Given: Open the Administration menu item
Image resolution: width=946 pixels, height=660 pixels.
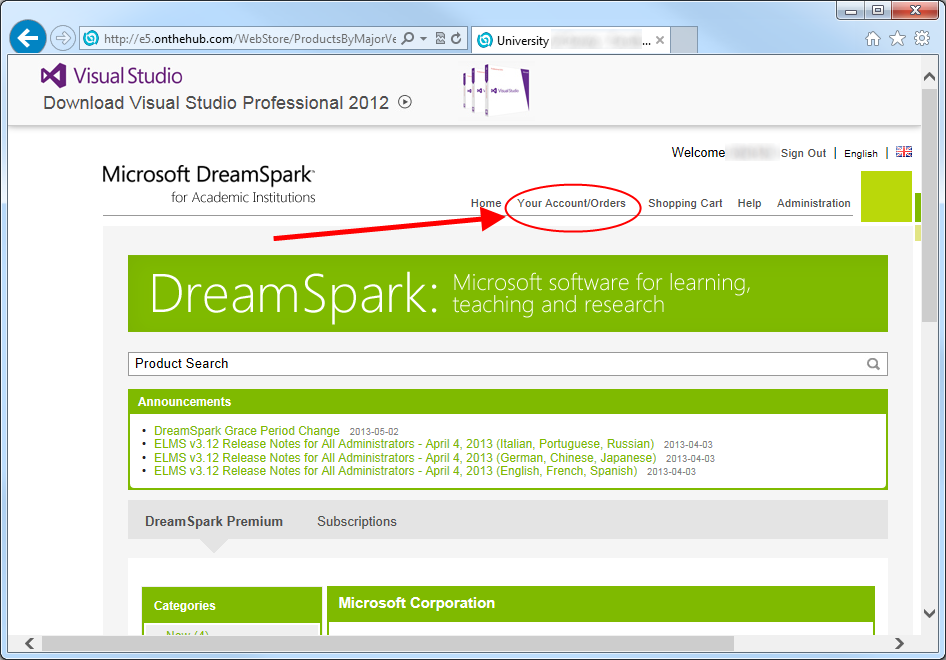Looking at the screenshot, I should tap(813, 203).
